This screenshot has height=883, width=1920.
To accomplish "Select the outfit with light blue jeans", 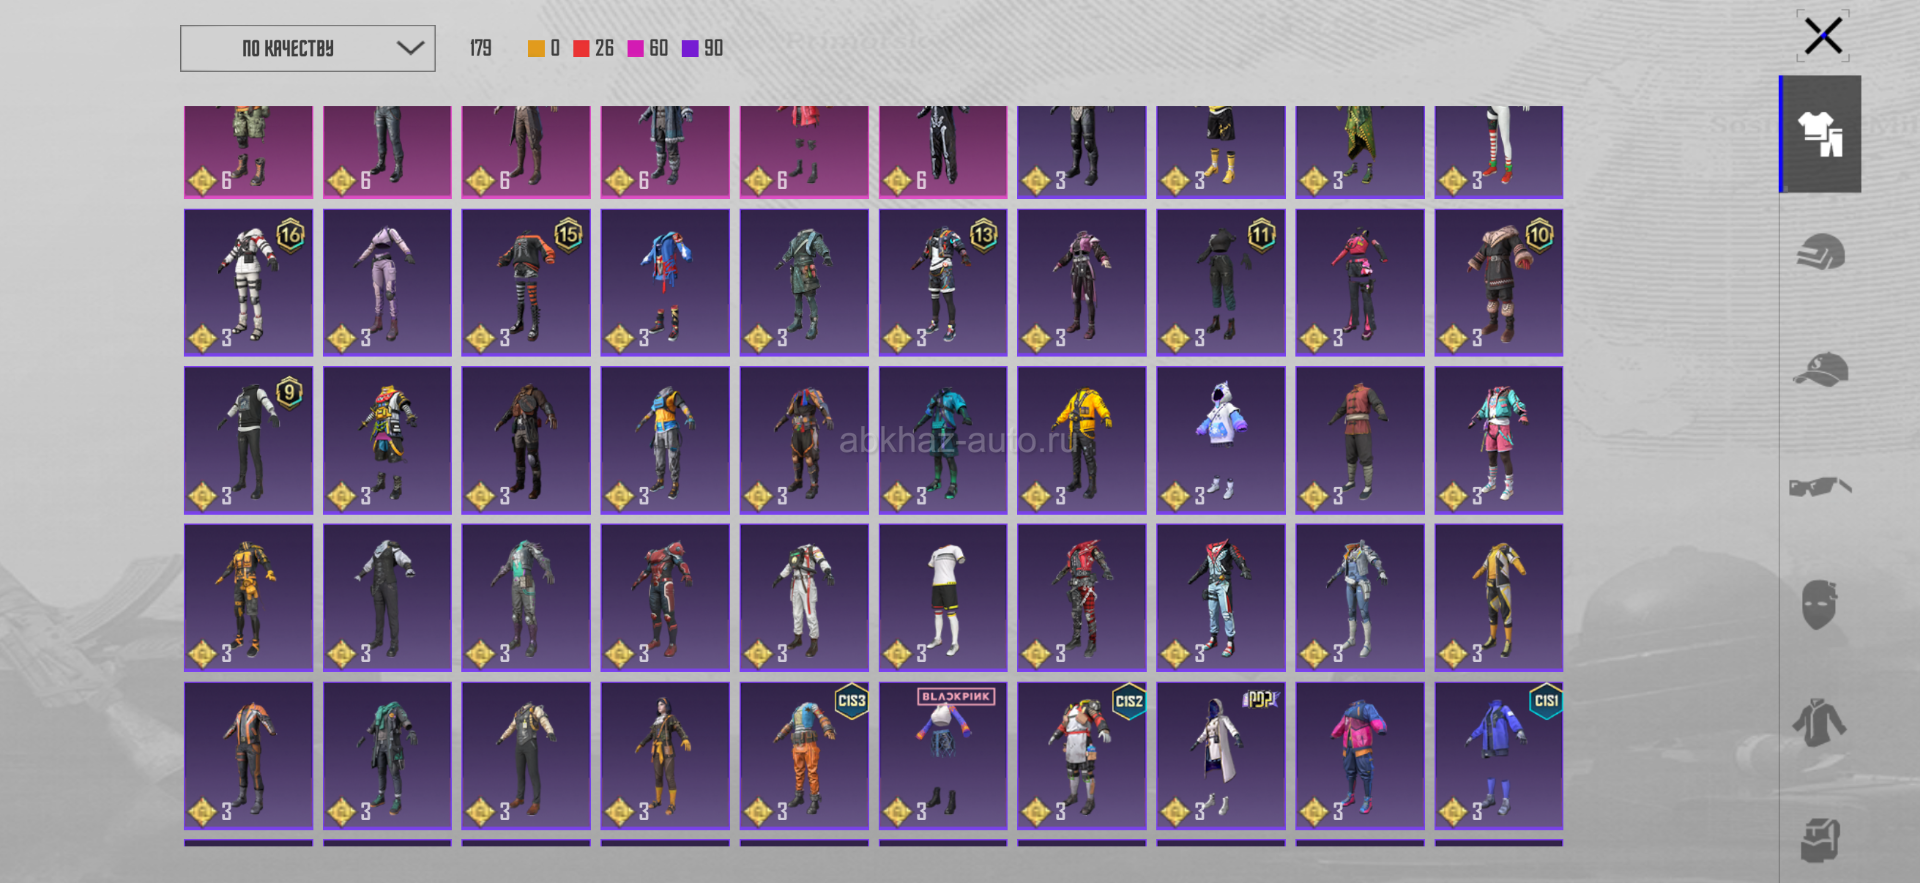I will click(1221, 598).
